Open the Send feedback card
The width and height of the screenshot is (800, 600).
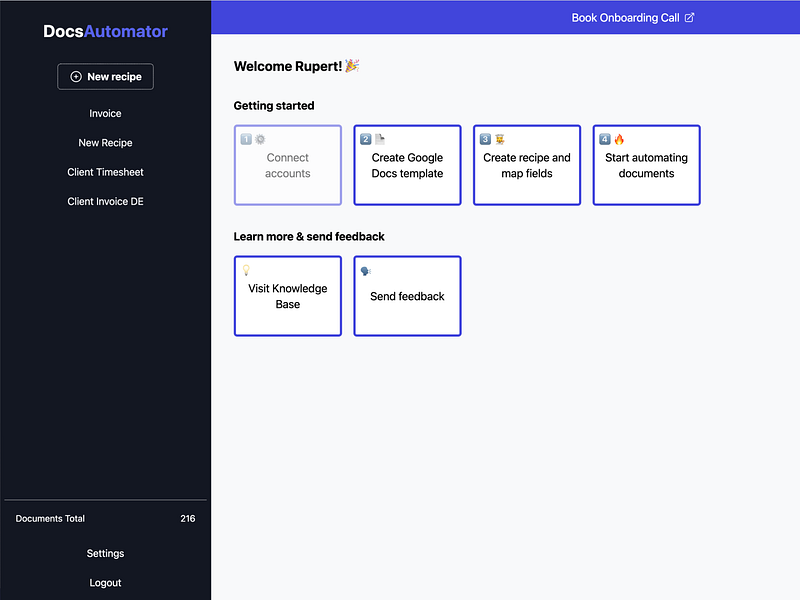tap(407, 296)
